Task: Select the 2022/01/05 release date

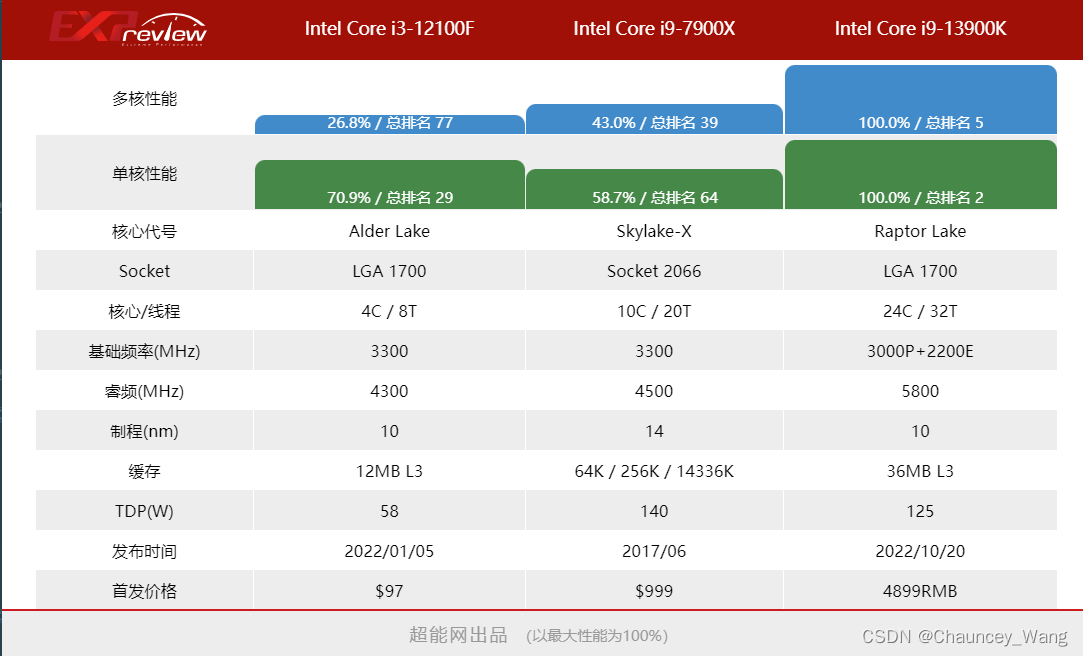Action: point(390,552)
